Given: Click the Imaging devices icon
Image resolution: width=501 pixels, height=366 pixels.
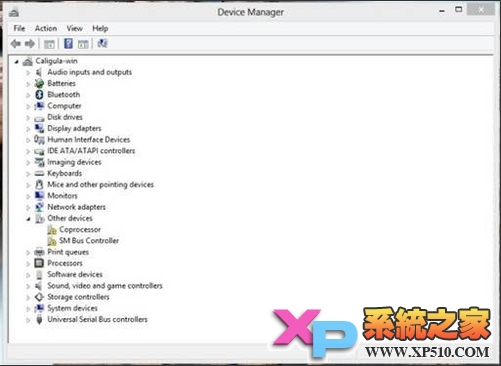Looking at the screenshot, I should 39,162.
